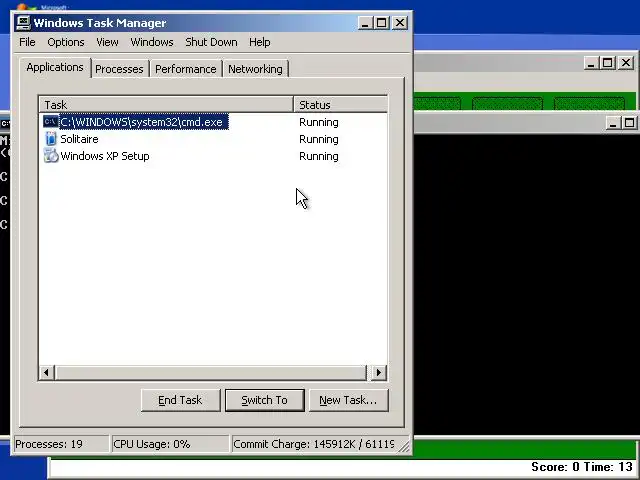This screenshot has height=480, width=640.
Task: Switch to the Performance tab
Action: click(185, 69)
